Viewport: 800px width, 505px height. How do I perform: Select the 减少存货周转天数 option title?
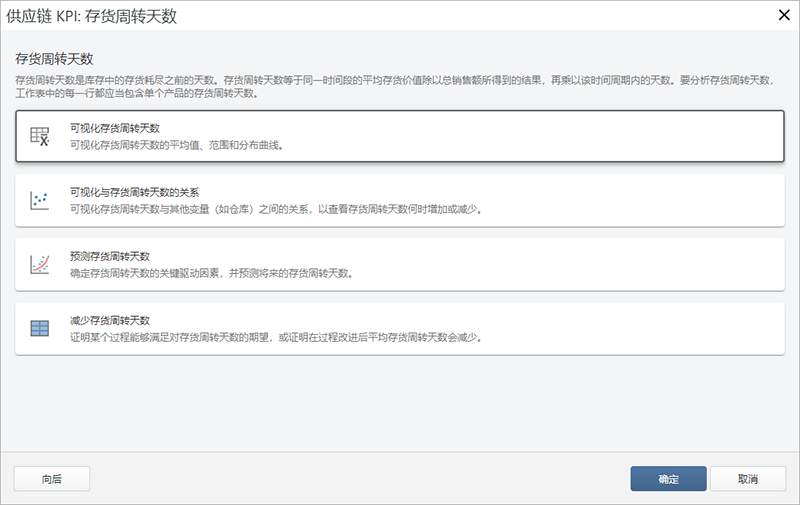(x=109, y=320)
